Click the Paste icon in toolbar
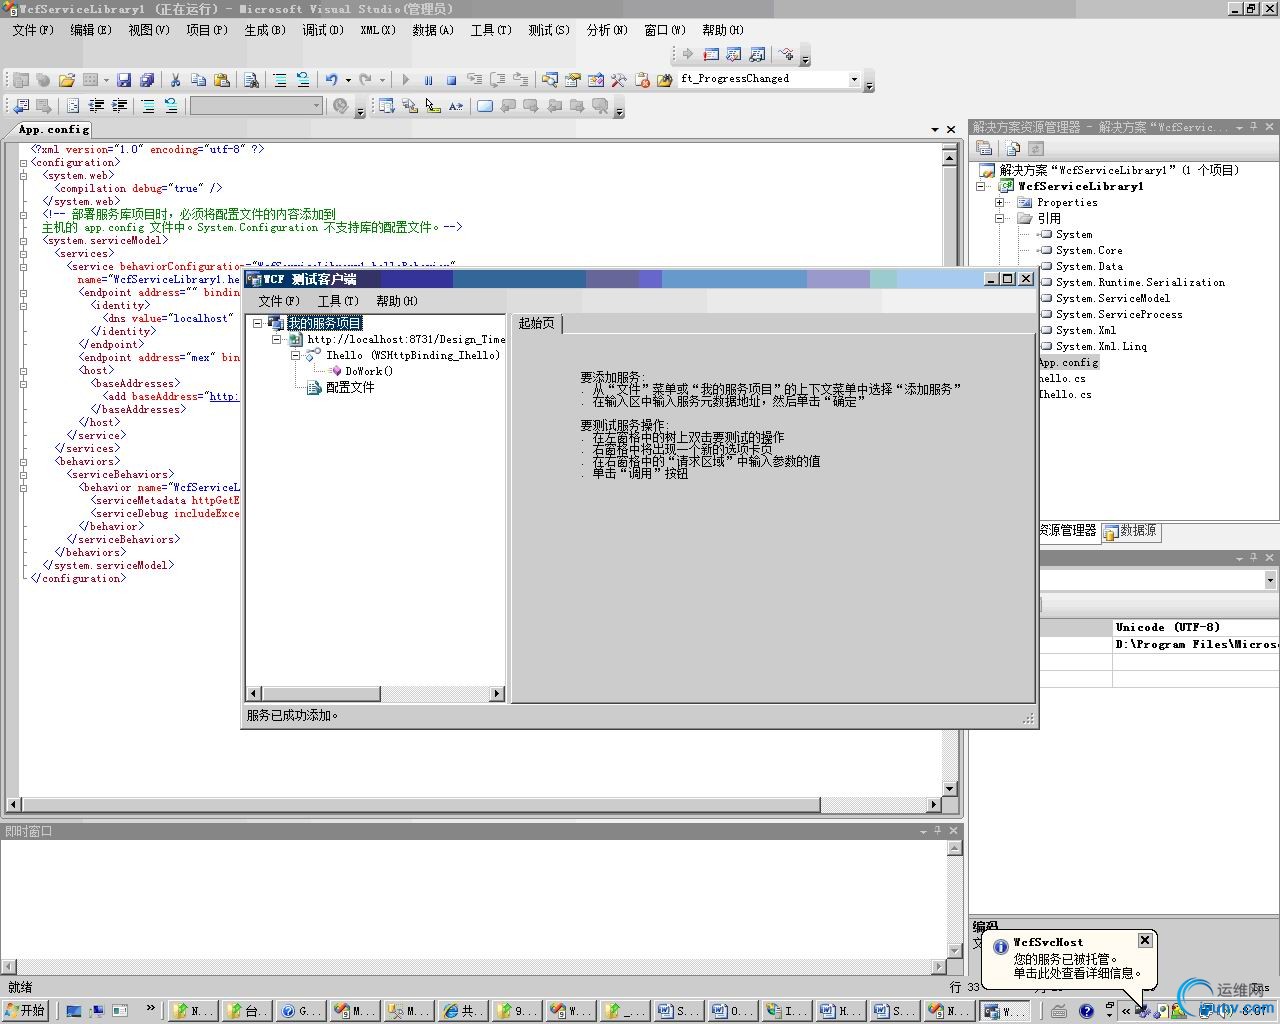 pos(222,80)
